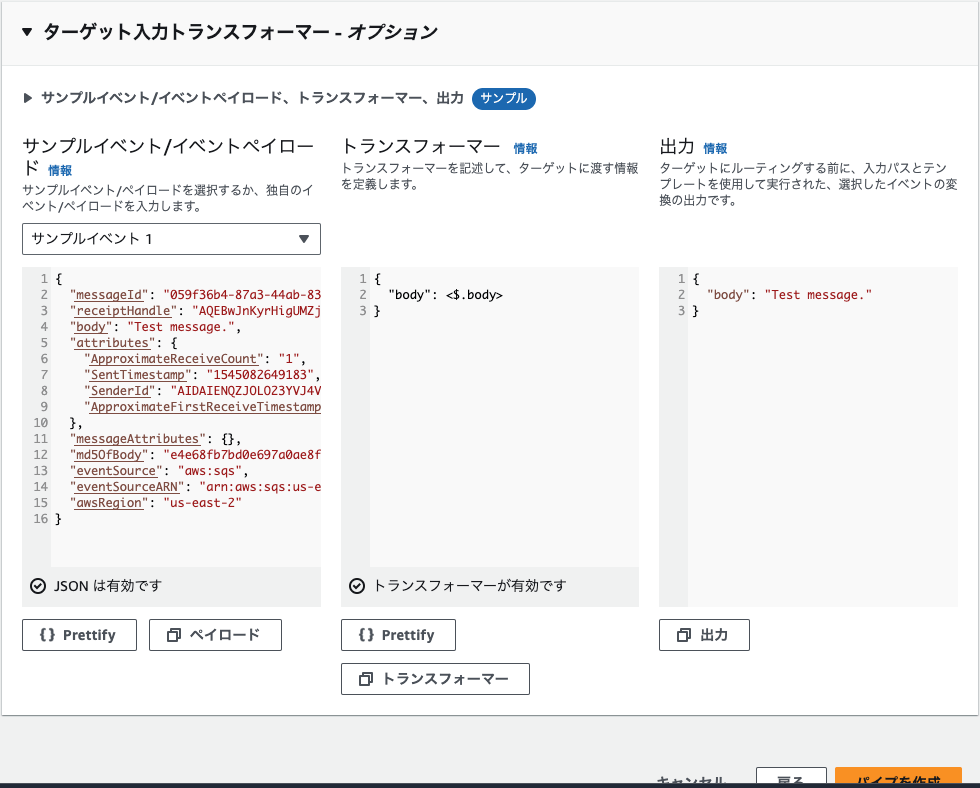Open the サンプルイベント 1 dropdown
The image size is (980, 788).
(171, 239)
